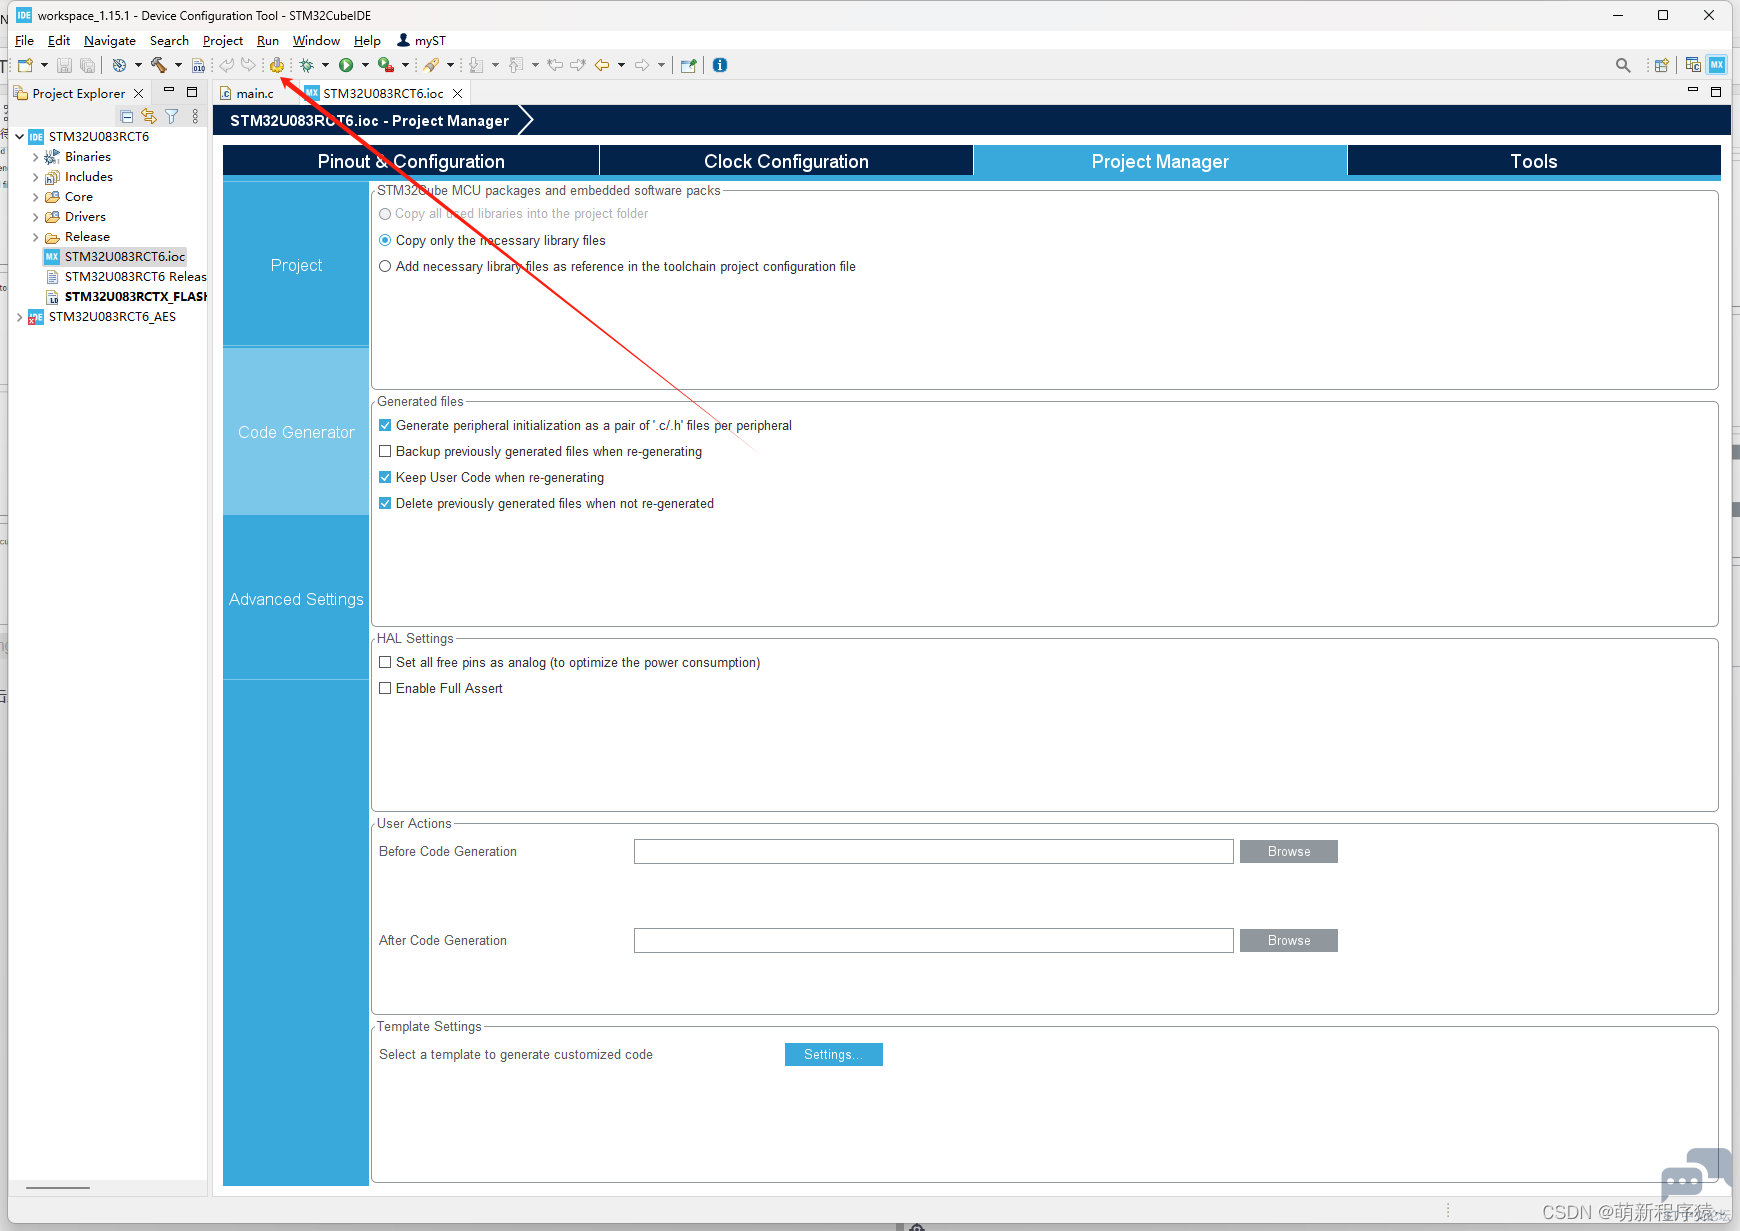Image resolution: width=1740 pixels, height=1231 pixels.
Task: Click the Project Explorer filter funnel icon
Action: coord(172,117)
